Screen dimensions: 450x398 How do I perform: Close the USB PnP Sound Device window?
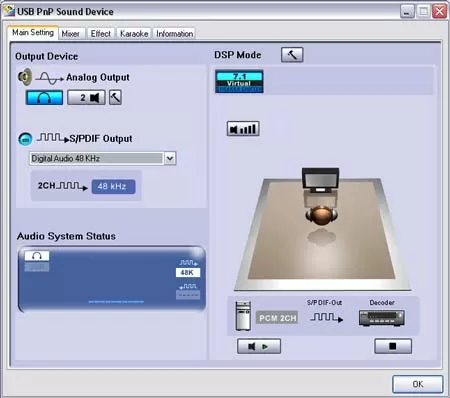[439, 12]
